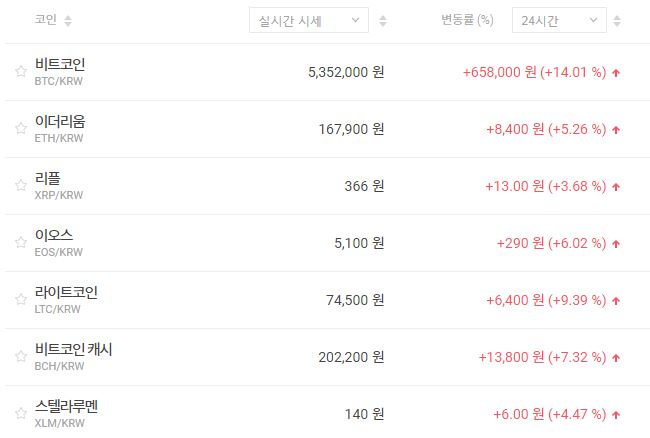Viewport: 650px width, 438px height.
Task: Click Bitcoin's red up-arrow indicator
Action: coord(616,72)
